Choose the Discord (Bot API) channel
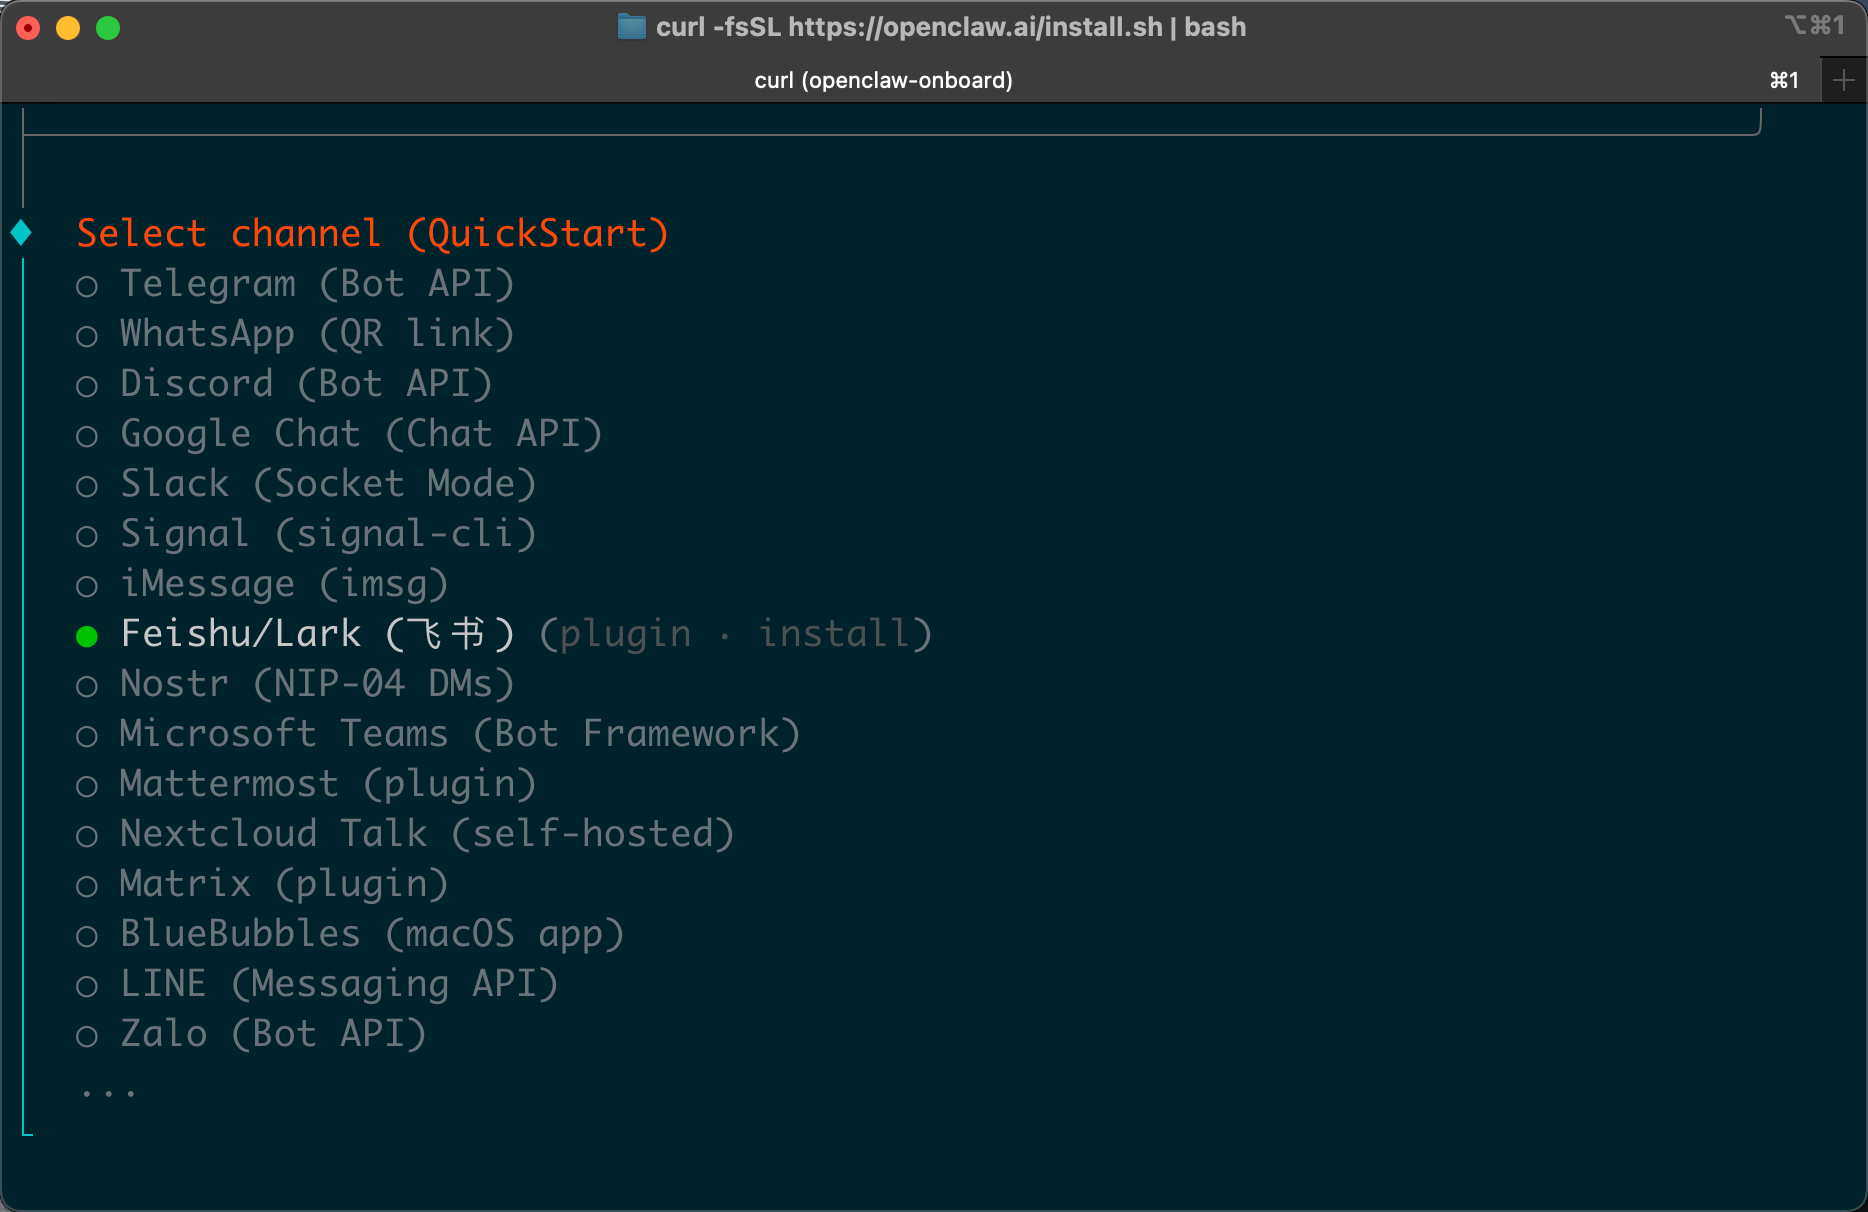Viewport: 1868px width, 1212px height. 285,384
